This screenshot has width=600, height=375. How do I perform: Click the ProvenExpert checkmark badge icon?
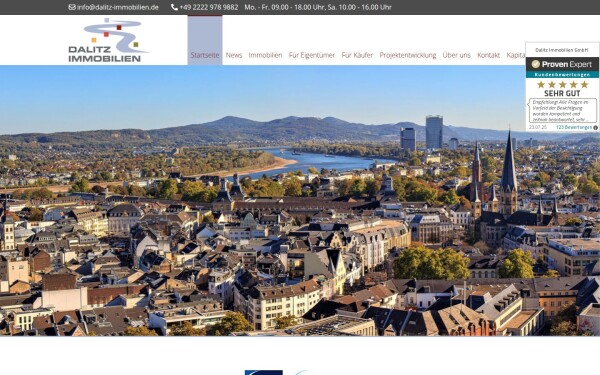coord(536,64)
